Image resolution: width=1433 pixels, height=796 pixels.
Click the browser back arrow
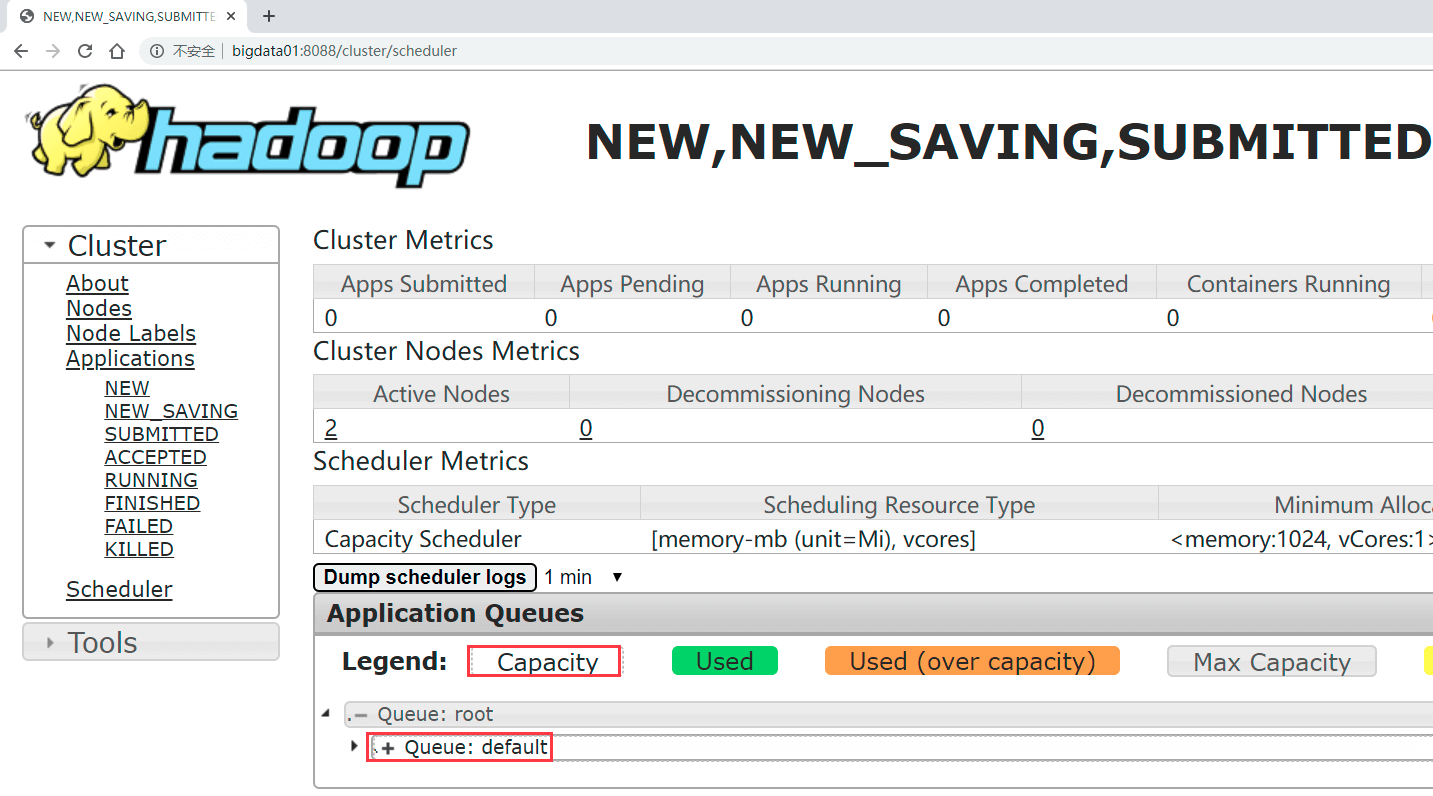click(21, 51)
